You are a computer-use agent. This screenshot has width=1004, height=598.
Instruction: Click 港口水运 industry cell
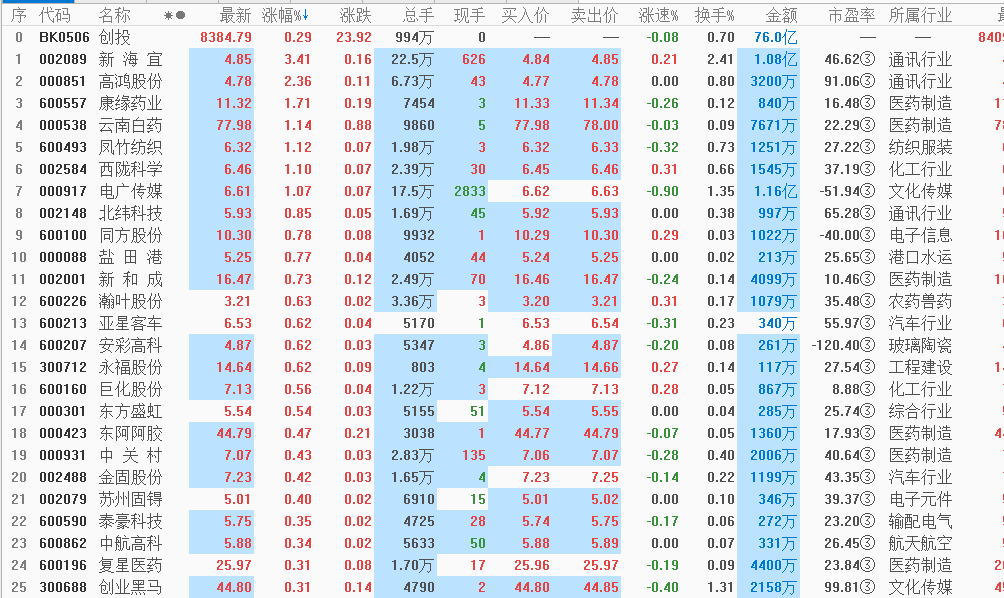tap(921, 257)
